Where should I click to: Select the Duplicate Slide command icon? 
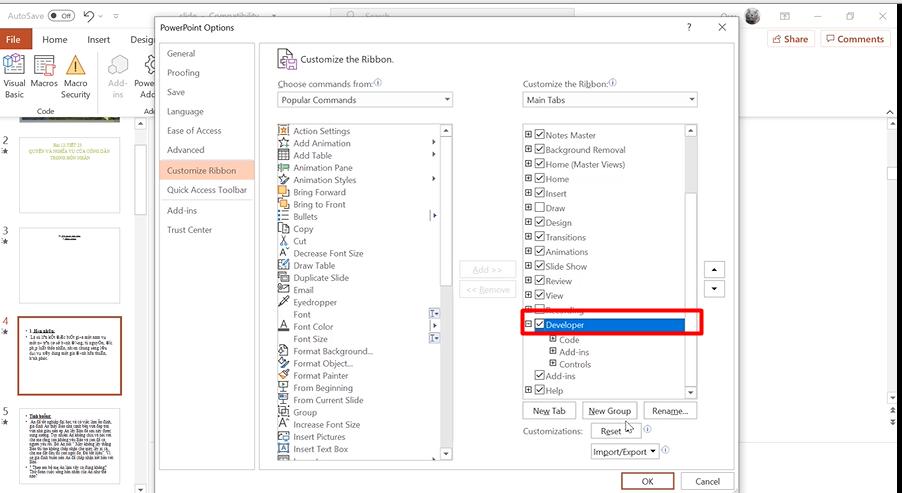(x=283, y=277)
